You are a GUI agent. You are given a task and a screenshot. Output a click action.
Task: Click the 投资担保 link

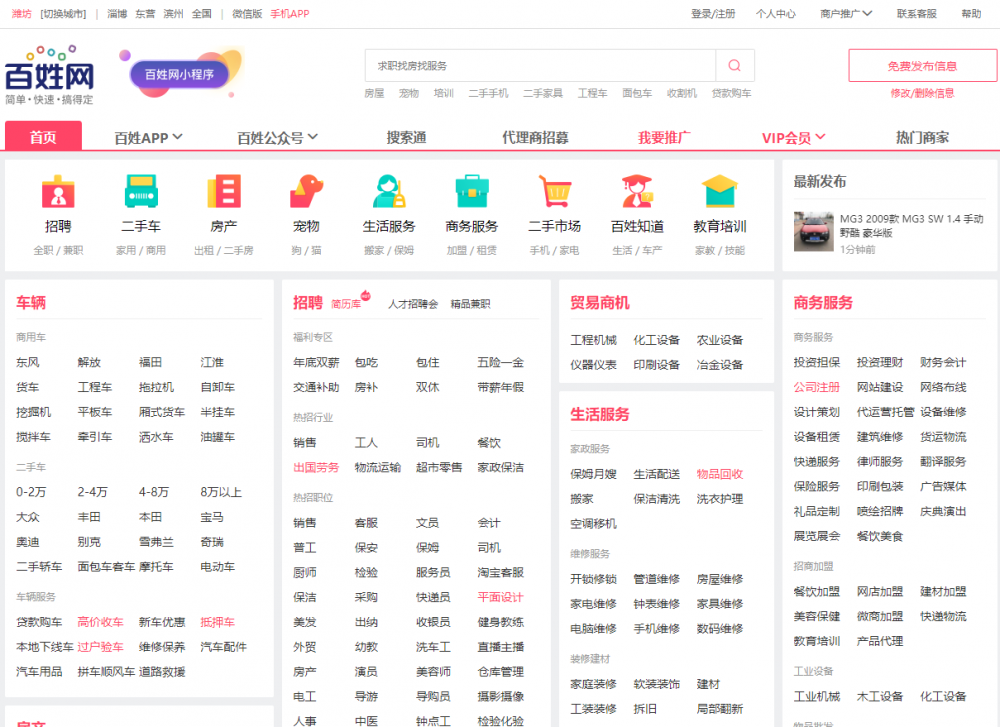coord(816,362)
